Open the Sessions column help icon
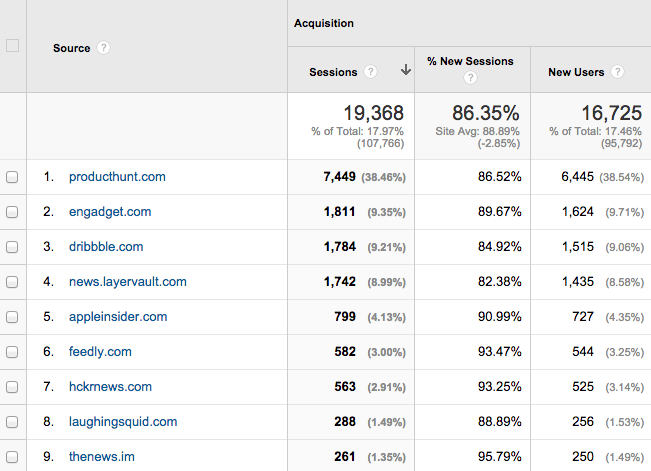Screen dimensions: 651x471 (370, 72)
